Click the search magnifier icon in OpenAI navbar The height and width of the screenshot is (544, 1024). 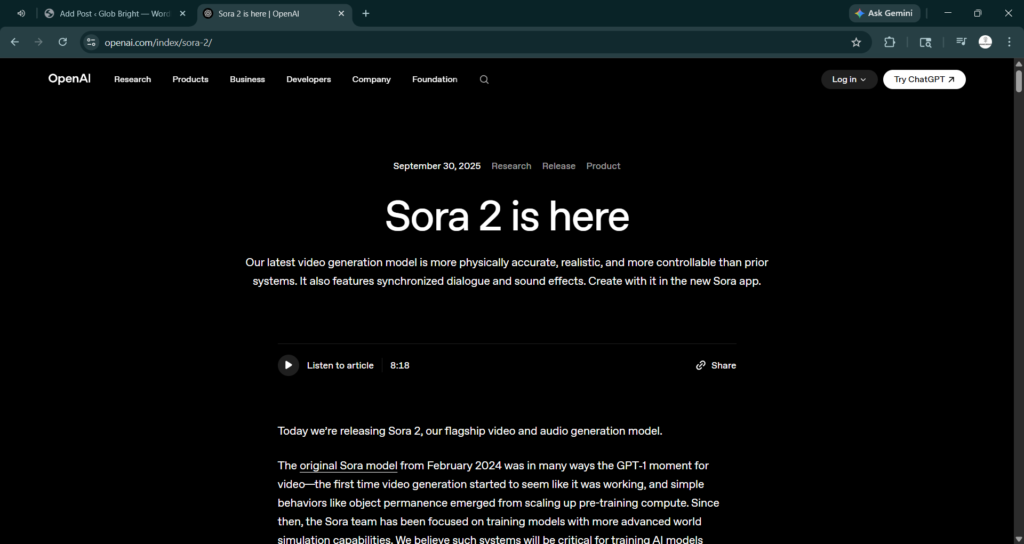click(484, 80)
